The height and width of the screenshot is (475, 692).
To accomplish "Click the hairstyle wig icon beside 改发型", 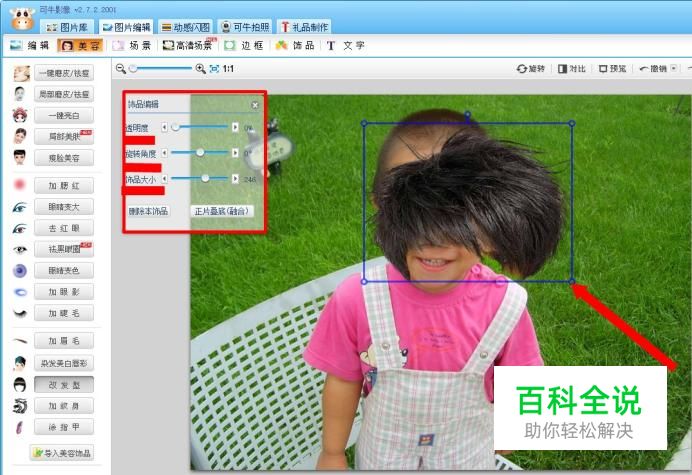I will [x=19, y=385].
